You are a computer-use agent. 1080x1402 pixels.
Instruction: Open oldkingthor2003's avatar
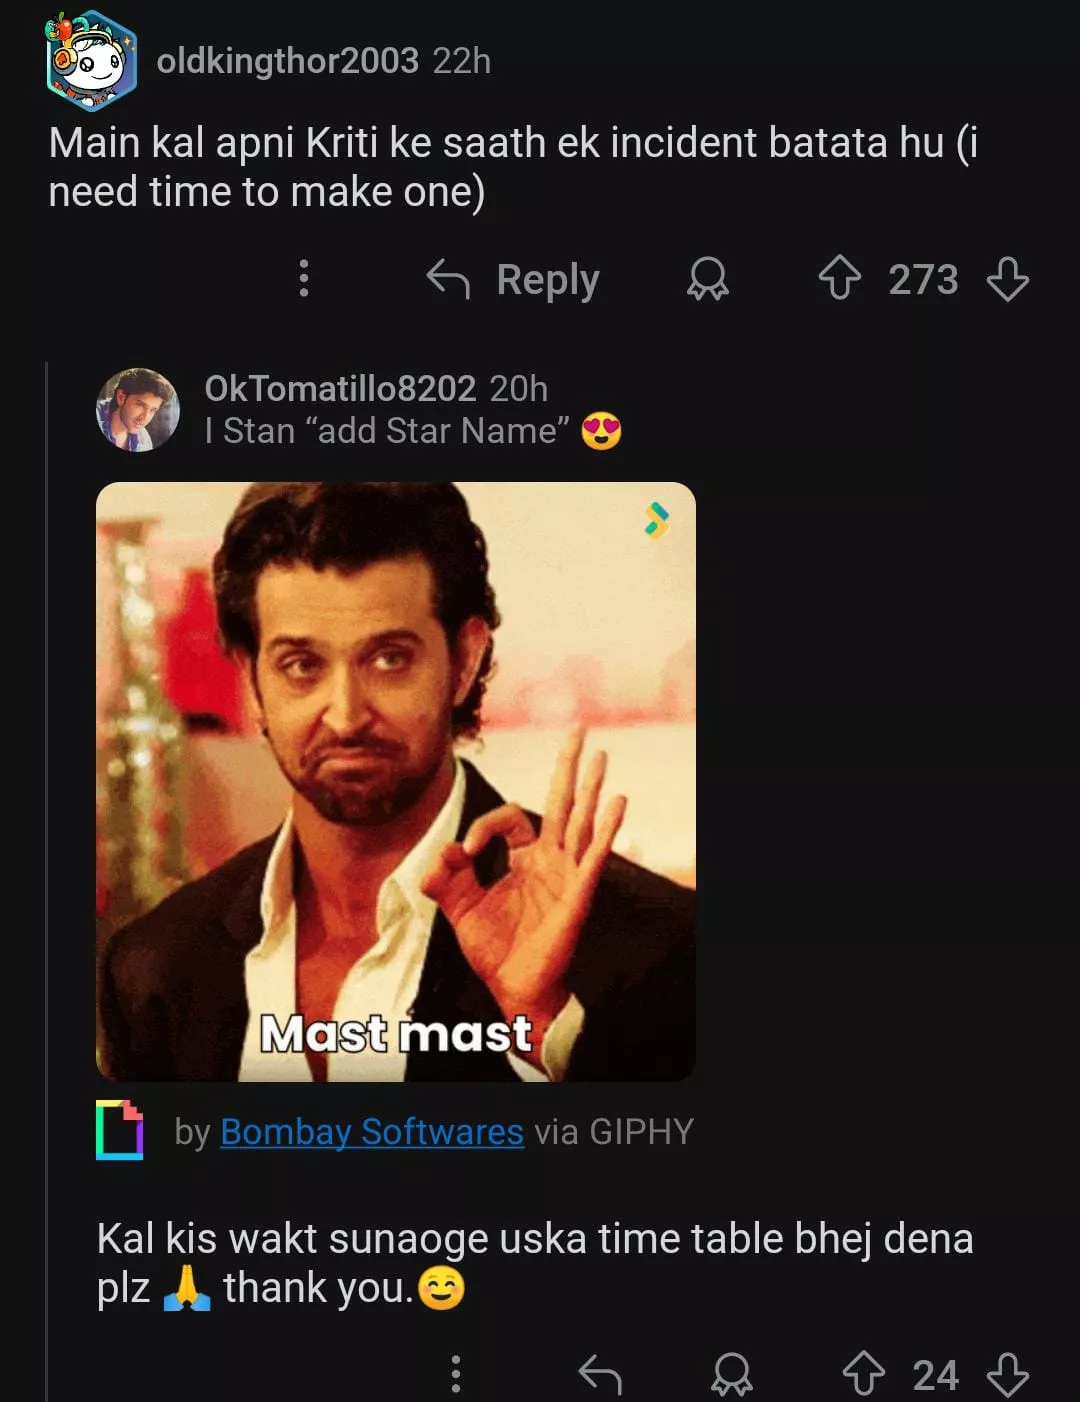pos(91,61)
